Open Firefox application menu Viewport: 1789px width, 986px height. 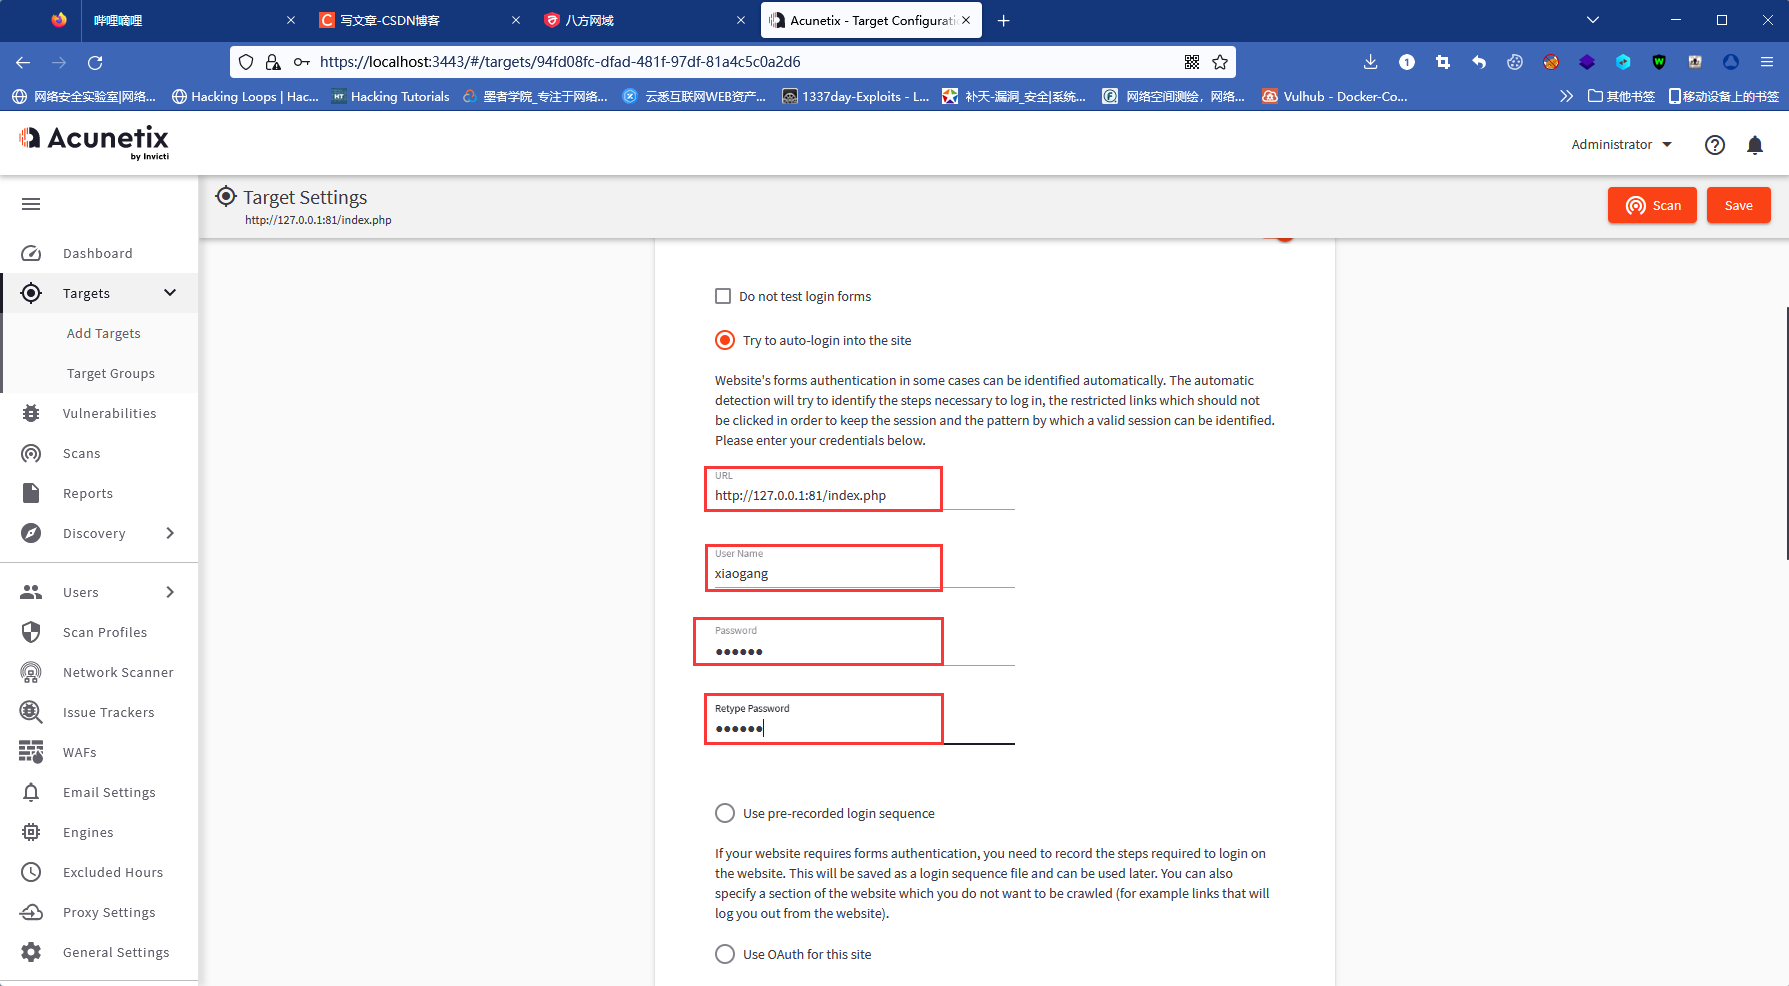[x=1767, y=62]
